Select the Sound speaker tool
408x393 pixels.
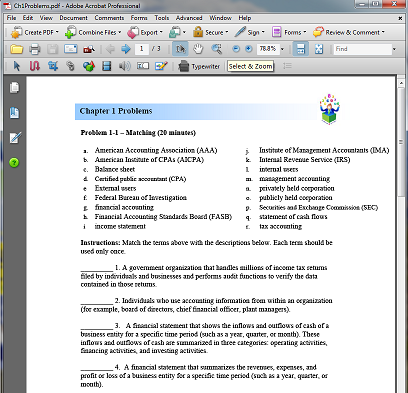[x=124, y=66]
